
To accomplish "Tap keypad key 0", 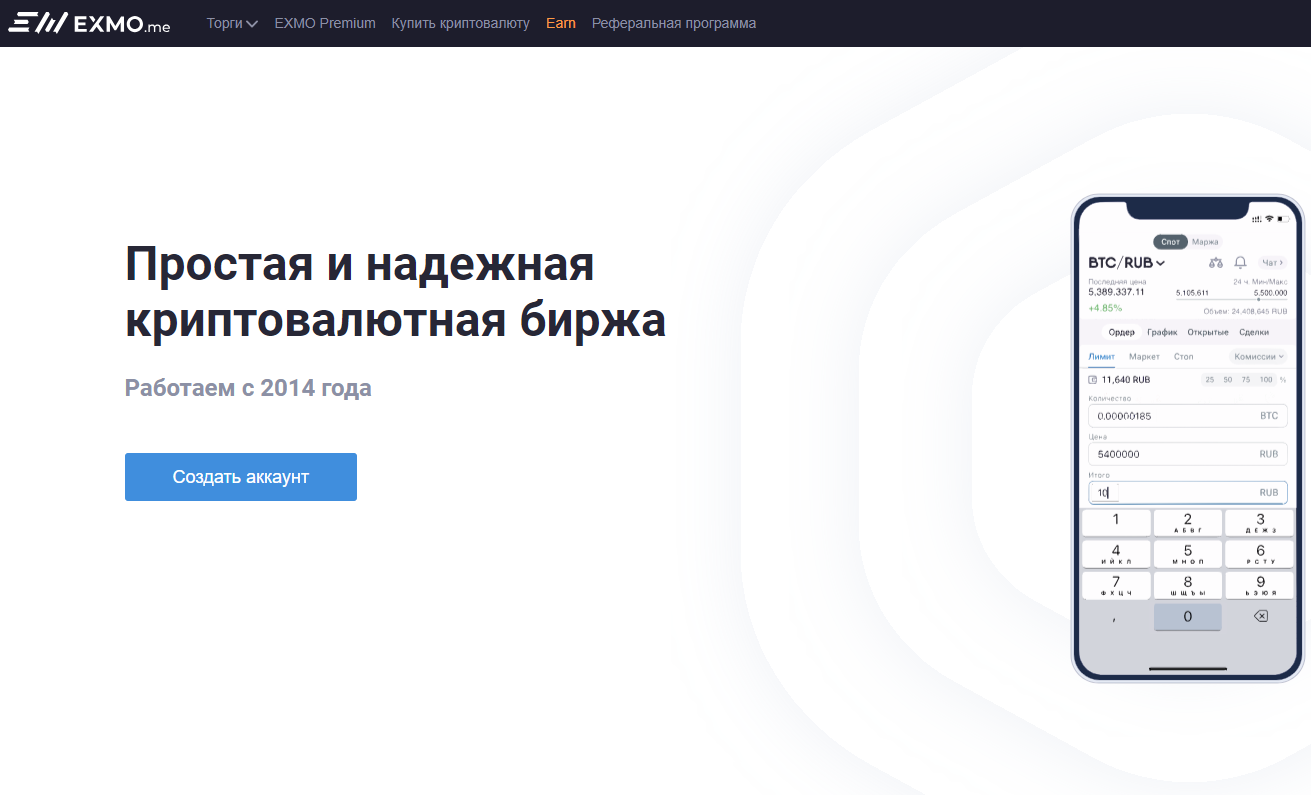I will [x=1188, y=617].
